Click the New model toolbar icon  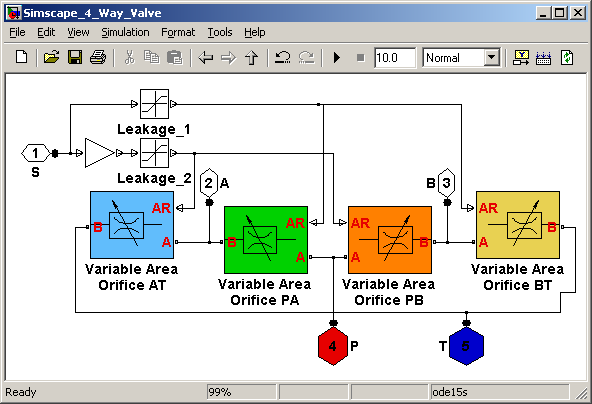pos(22,57)
